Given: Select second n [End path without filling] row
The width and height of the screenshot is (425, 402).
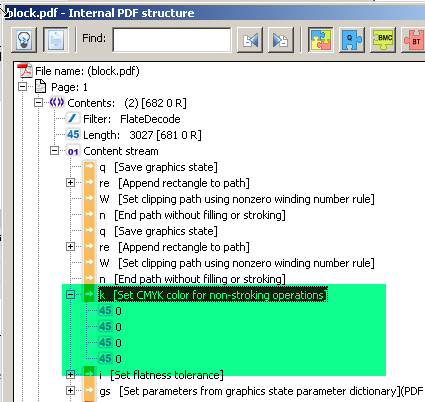Looking at the screenshot, I should click(x=192, y=279).
